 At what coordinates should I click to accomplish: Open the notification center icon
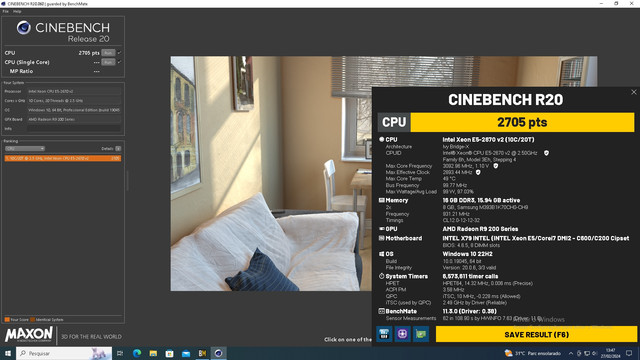point(629,353)
